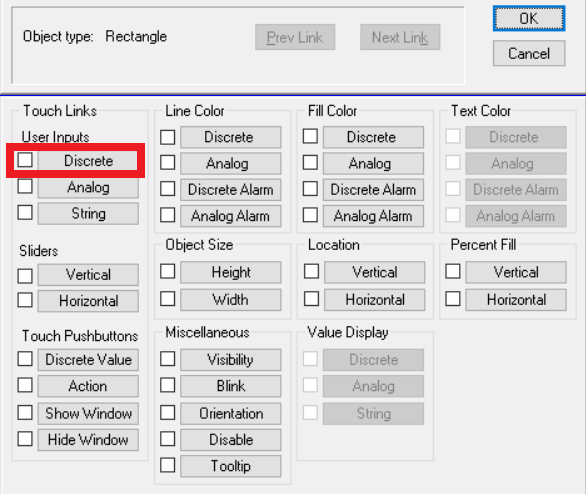The image size is (586, 494).
Task: Tick the Location Vertical checkbox
Action: [x=311, y=271]
